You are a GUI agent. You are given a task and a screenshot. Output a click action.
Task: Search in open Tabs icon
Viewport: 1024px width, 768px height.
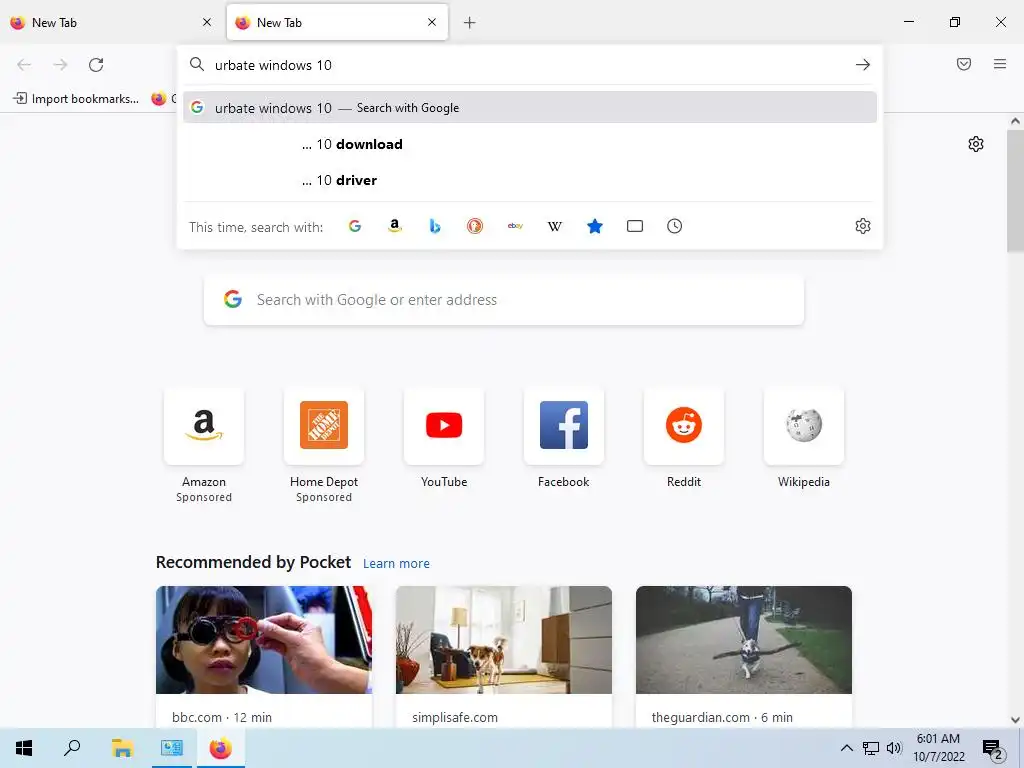pyautogui.click(x=635, y=226)
